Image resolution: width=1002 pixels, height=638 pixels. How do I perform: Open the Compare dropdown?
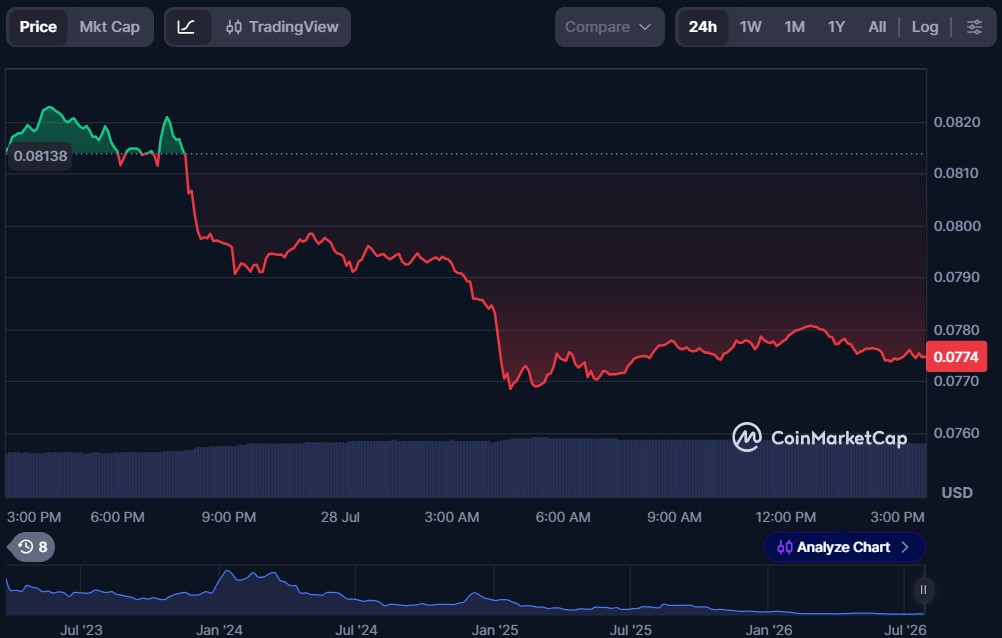click(x=609, y=27)
